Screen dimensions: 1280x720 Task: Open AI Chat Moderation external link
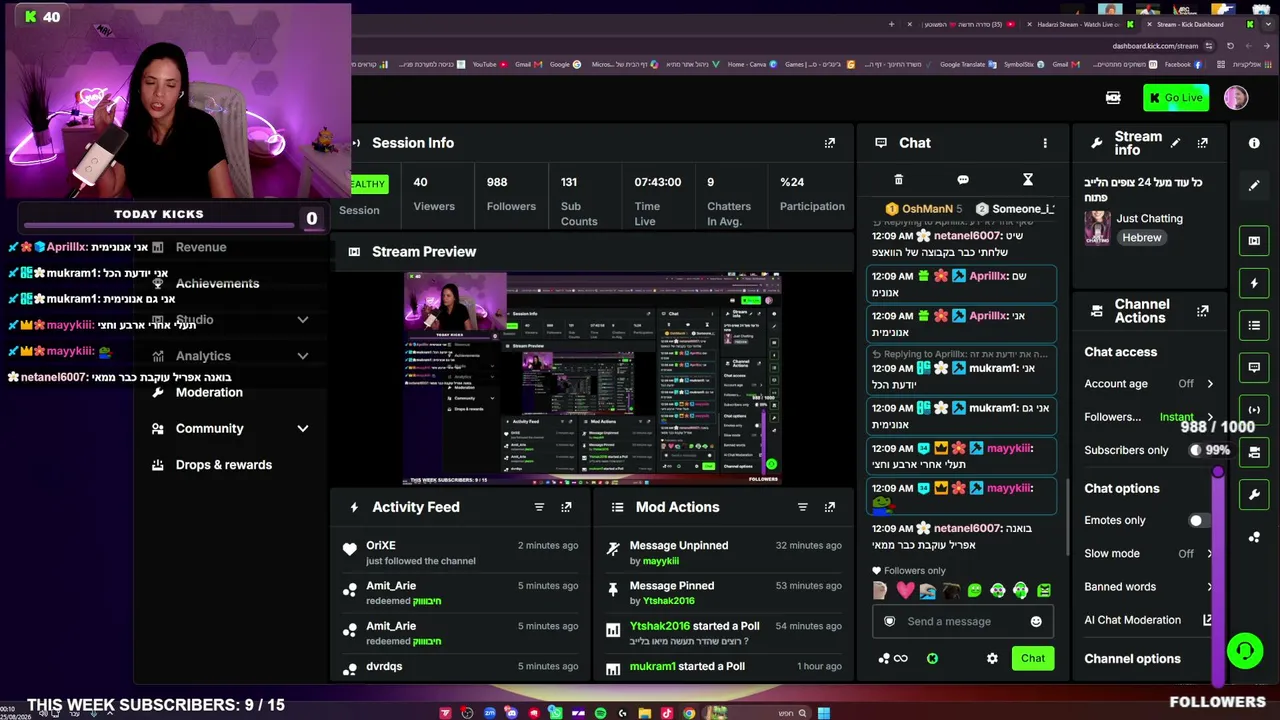1207,620
